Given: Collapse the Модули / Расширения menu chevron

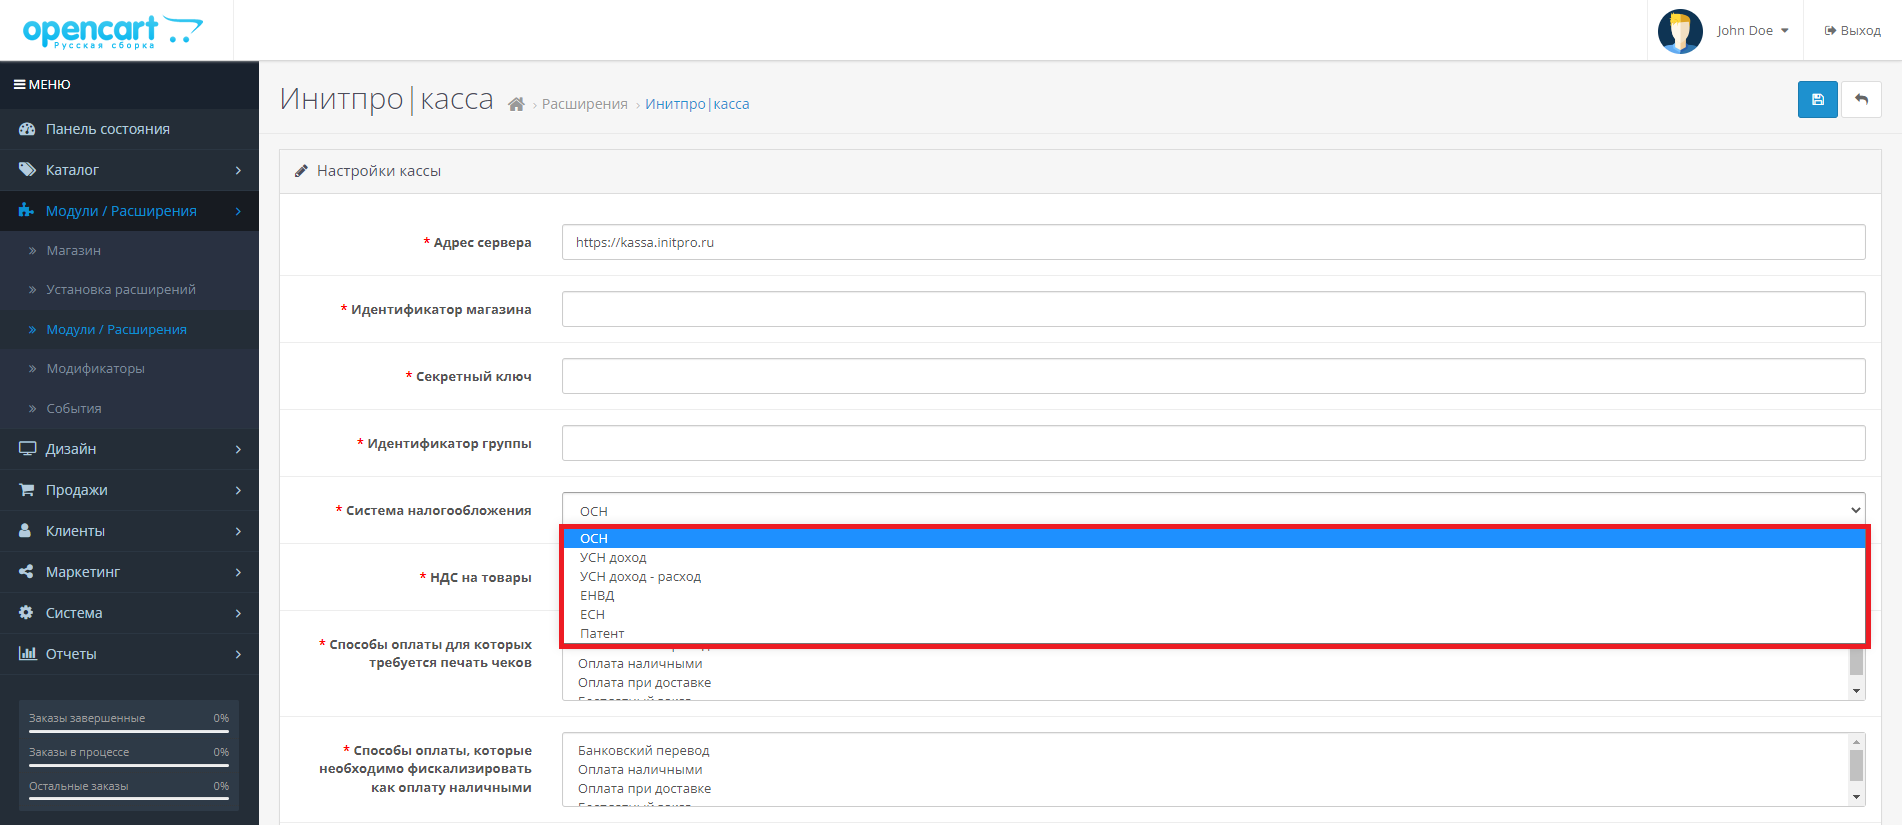Looking at the screenshot, I should (238, 212).
